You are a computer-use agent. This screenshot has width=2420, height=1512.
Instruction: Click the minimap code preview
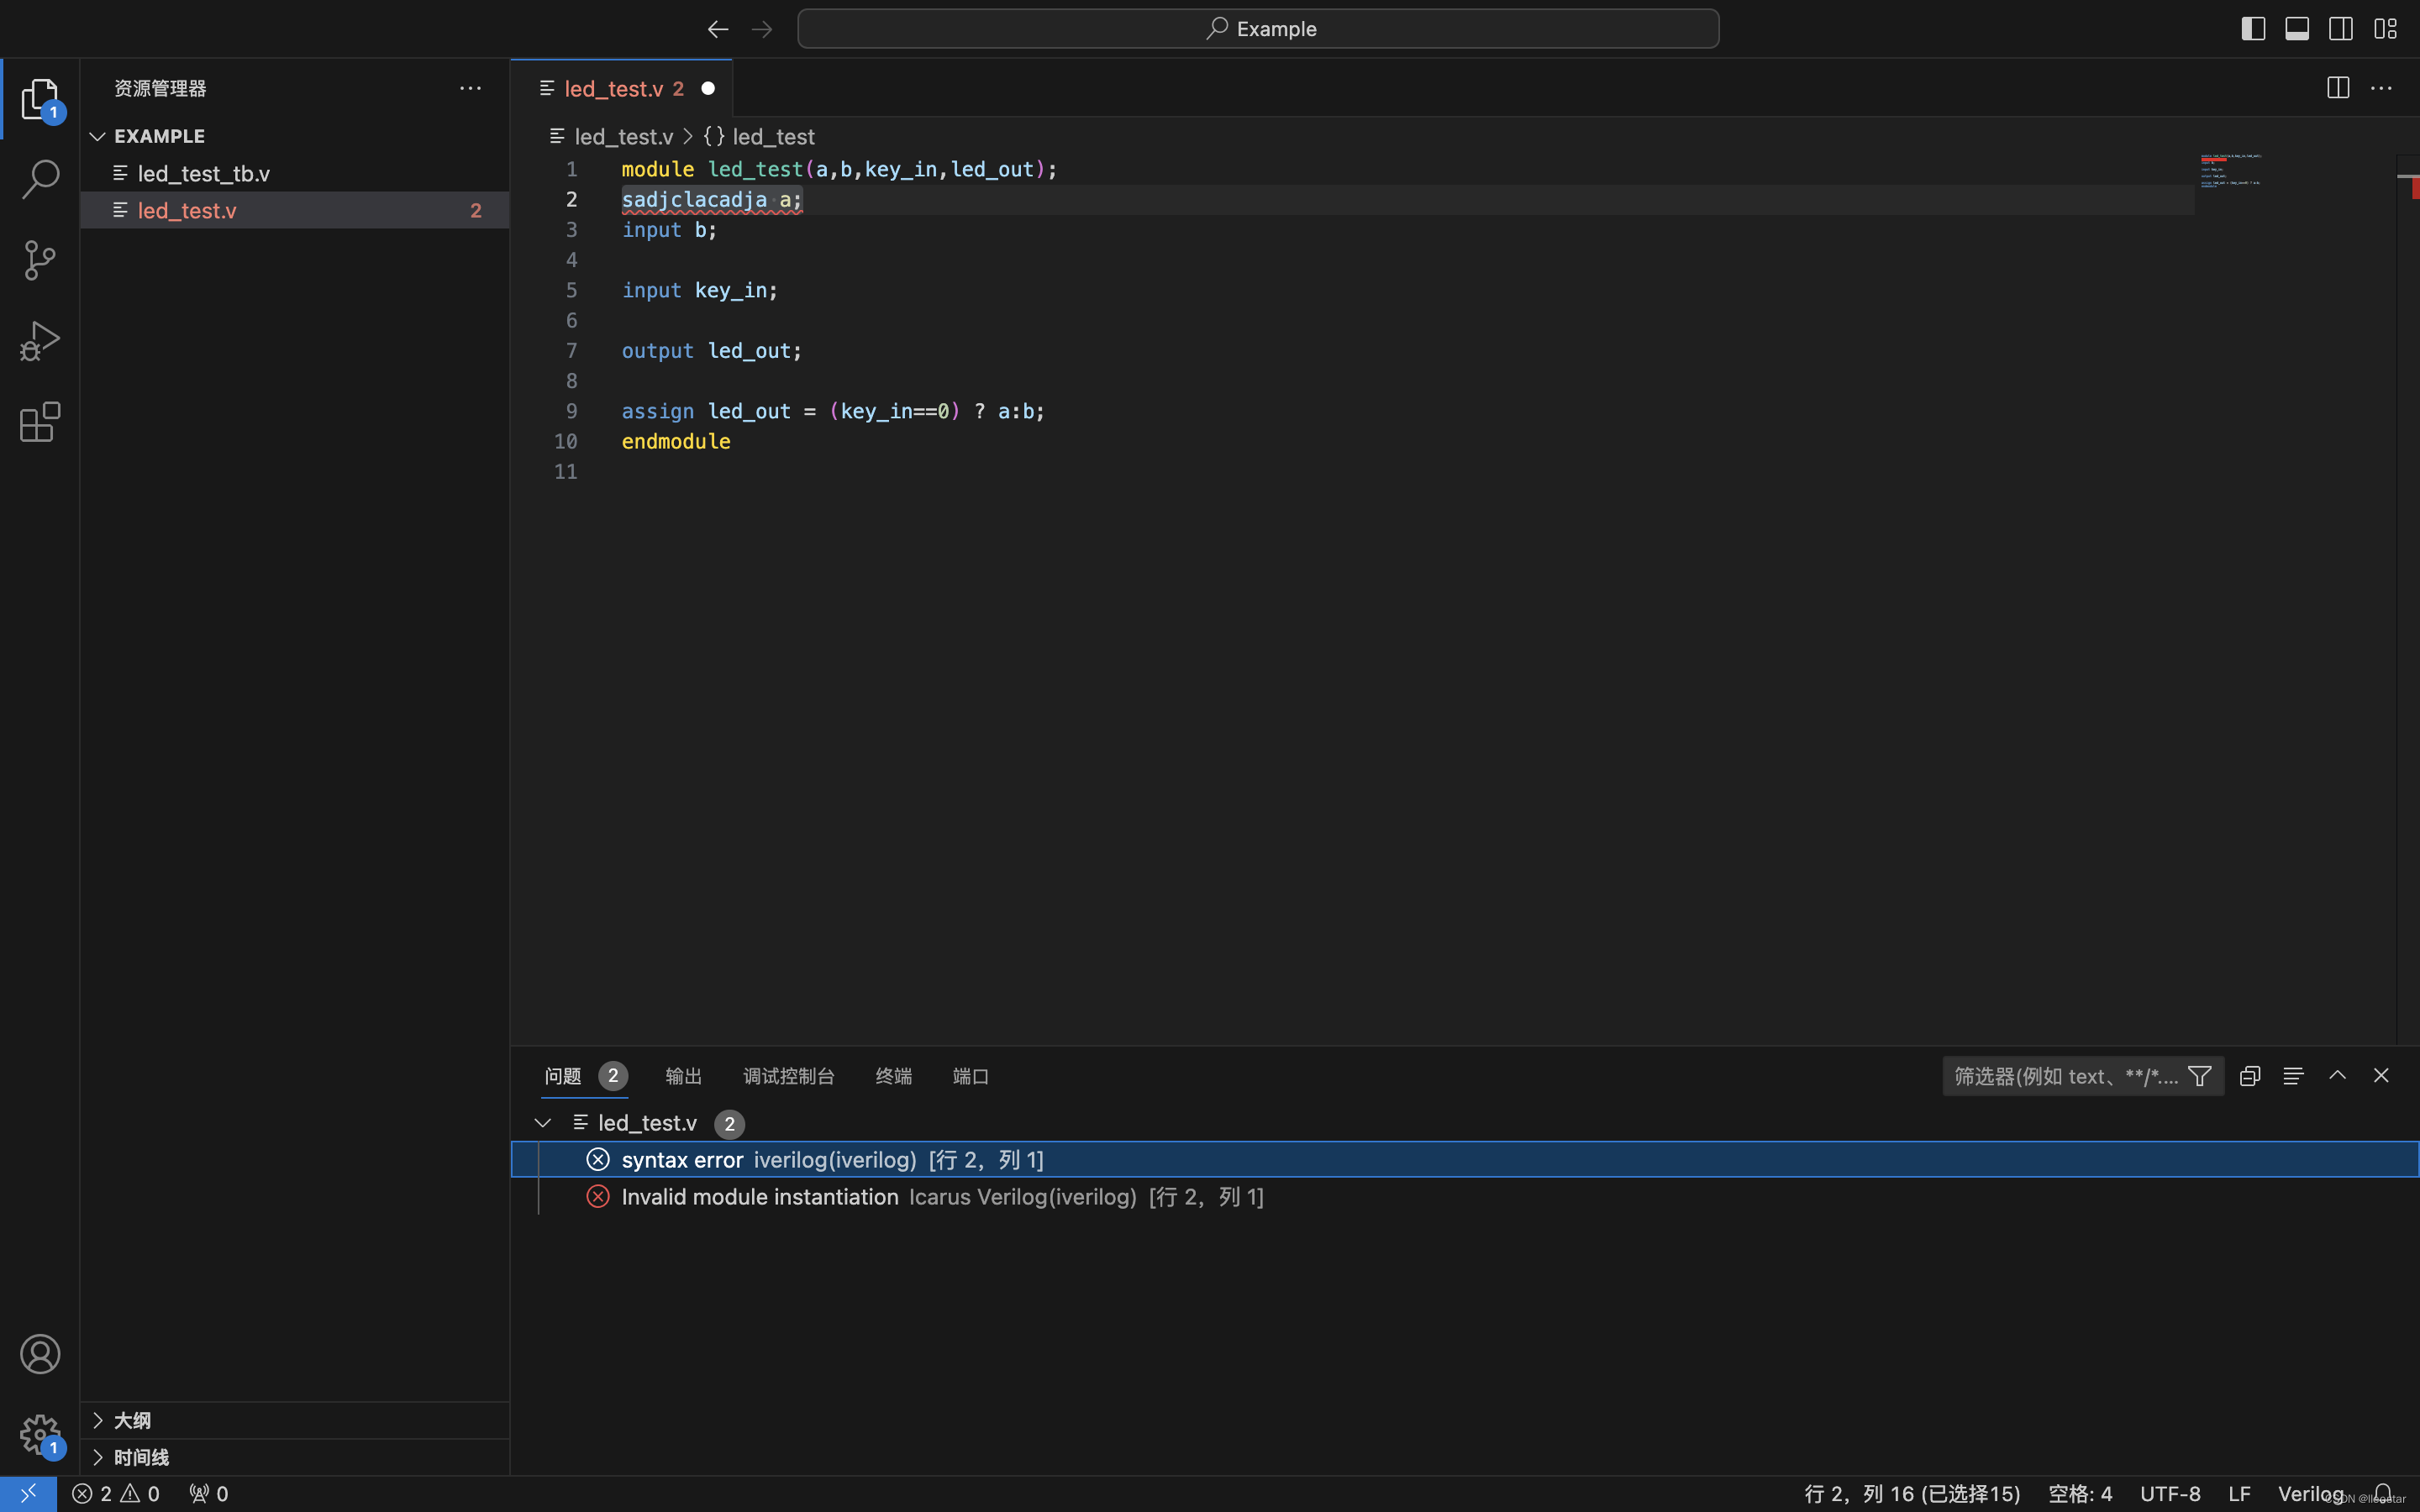[2231, 170]
